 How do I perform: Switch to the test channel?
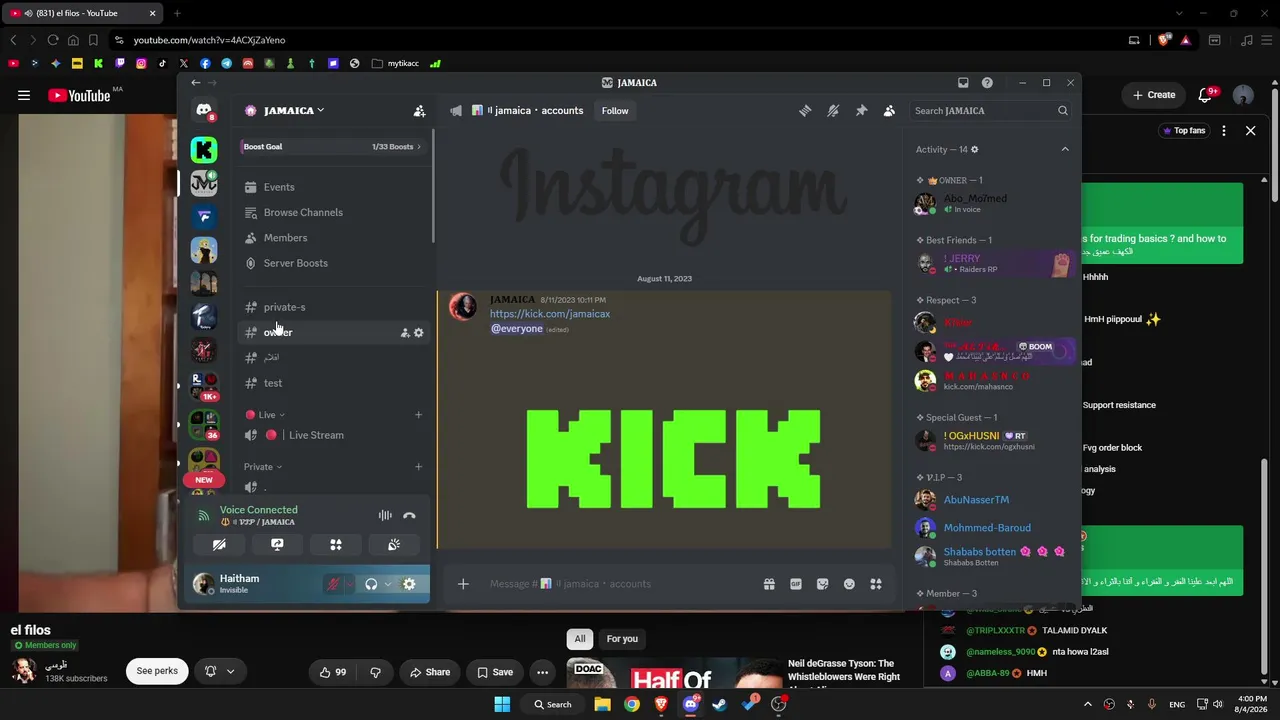pos(335,383)
